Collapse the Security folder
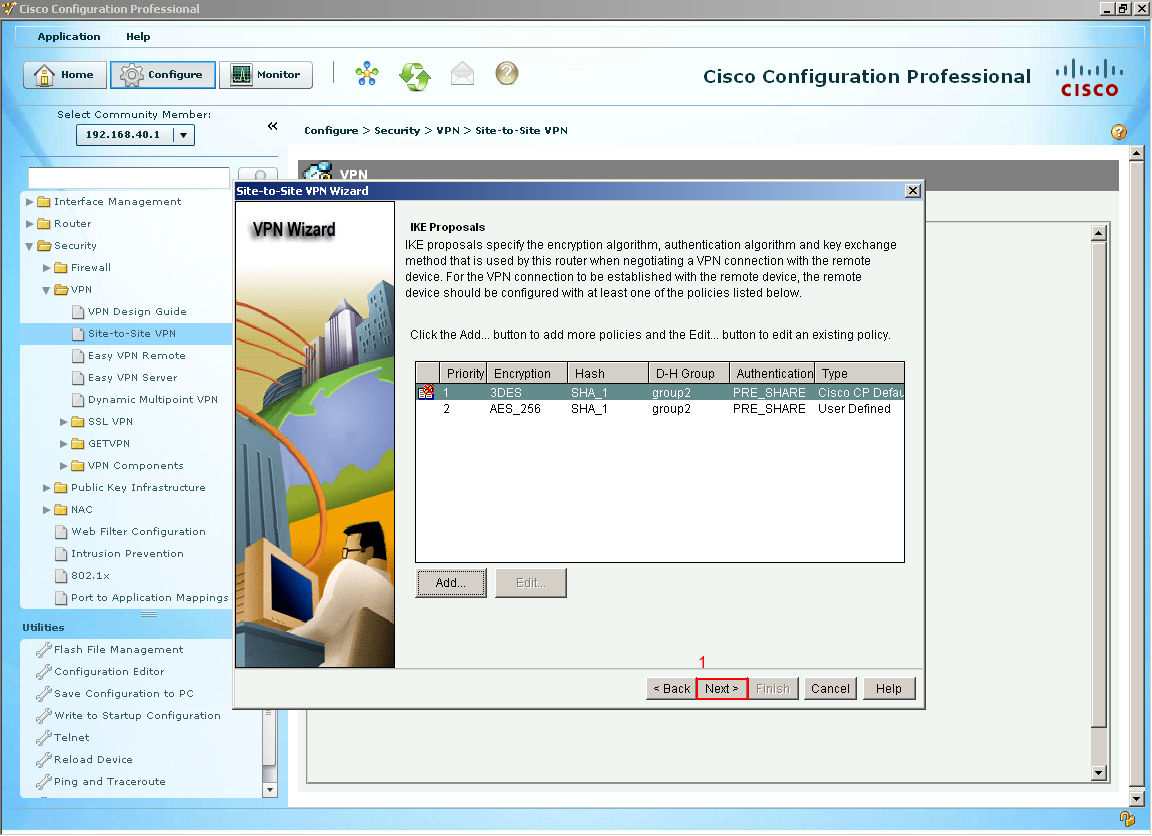The image size is (1152, 836). pos(29,246)
